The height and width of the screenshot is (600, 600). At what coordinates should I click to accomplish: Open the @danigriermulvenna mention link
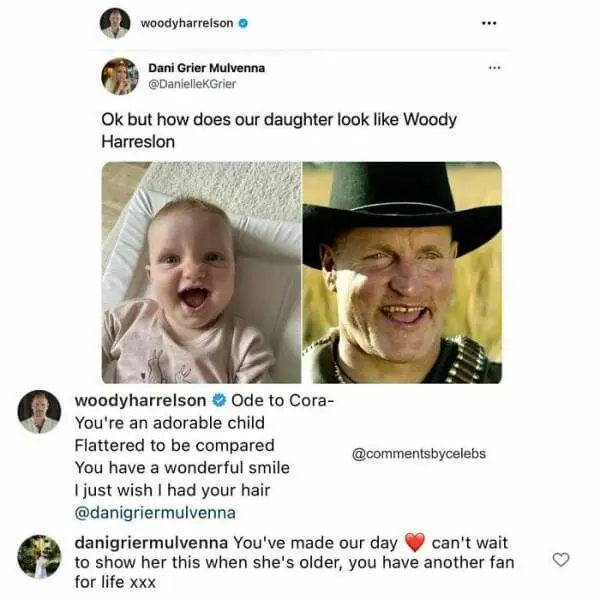(157, 512)
